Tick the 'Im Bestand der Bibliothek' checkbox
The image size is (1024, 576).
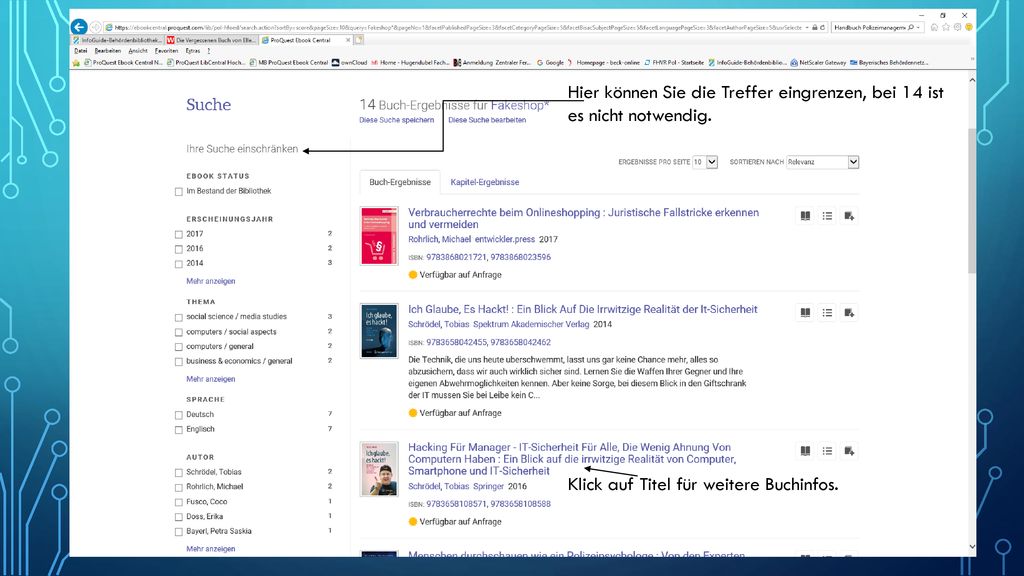(179, 192)
